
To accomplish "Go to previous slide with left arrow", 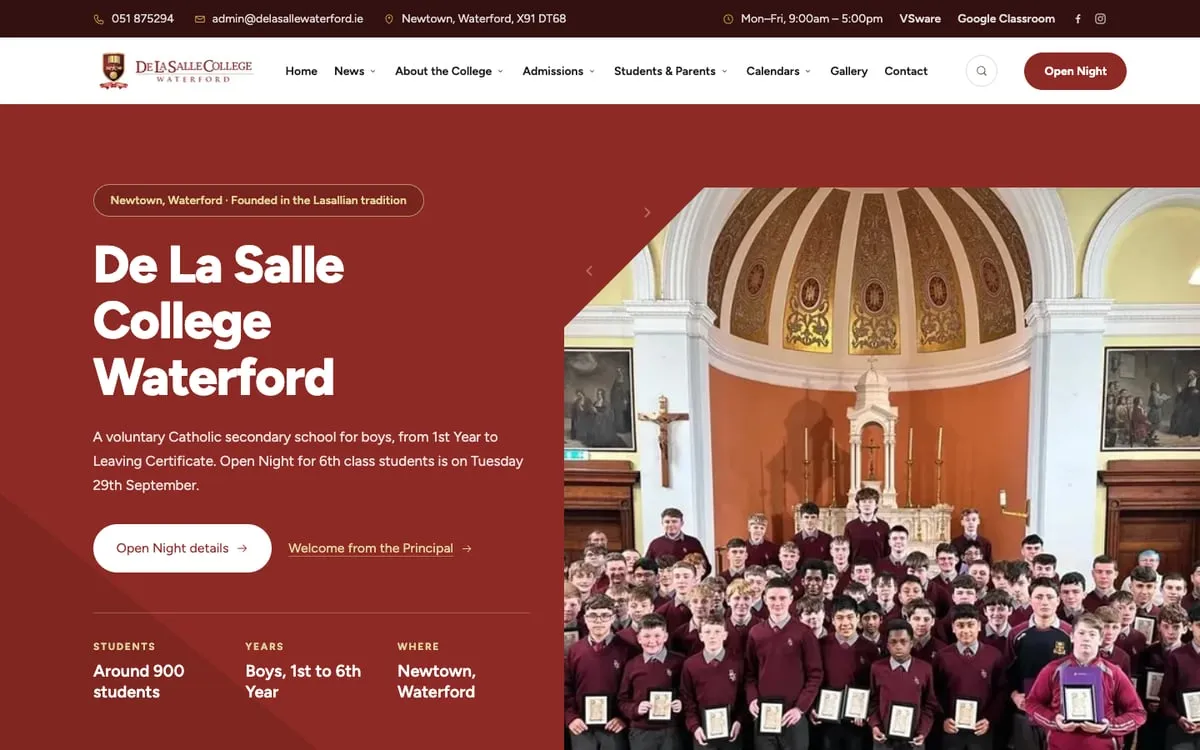I will (589, 271).
